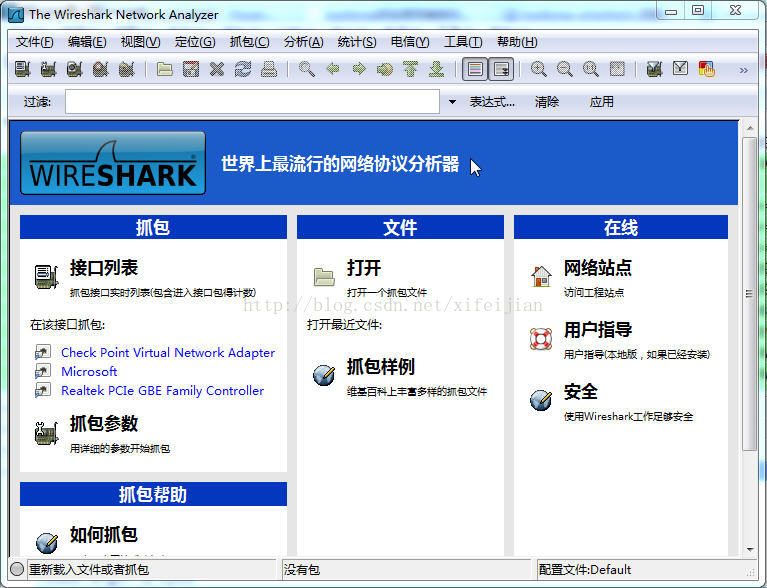Image resolution: width=767 pixels, height=588 pixels.
Task: Toggle the auto scroll live capture button
Action: [x=501, y=69]
